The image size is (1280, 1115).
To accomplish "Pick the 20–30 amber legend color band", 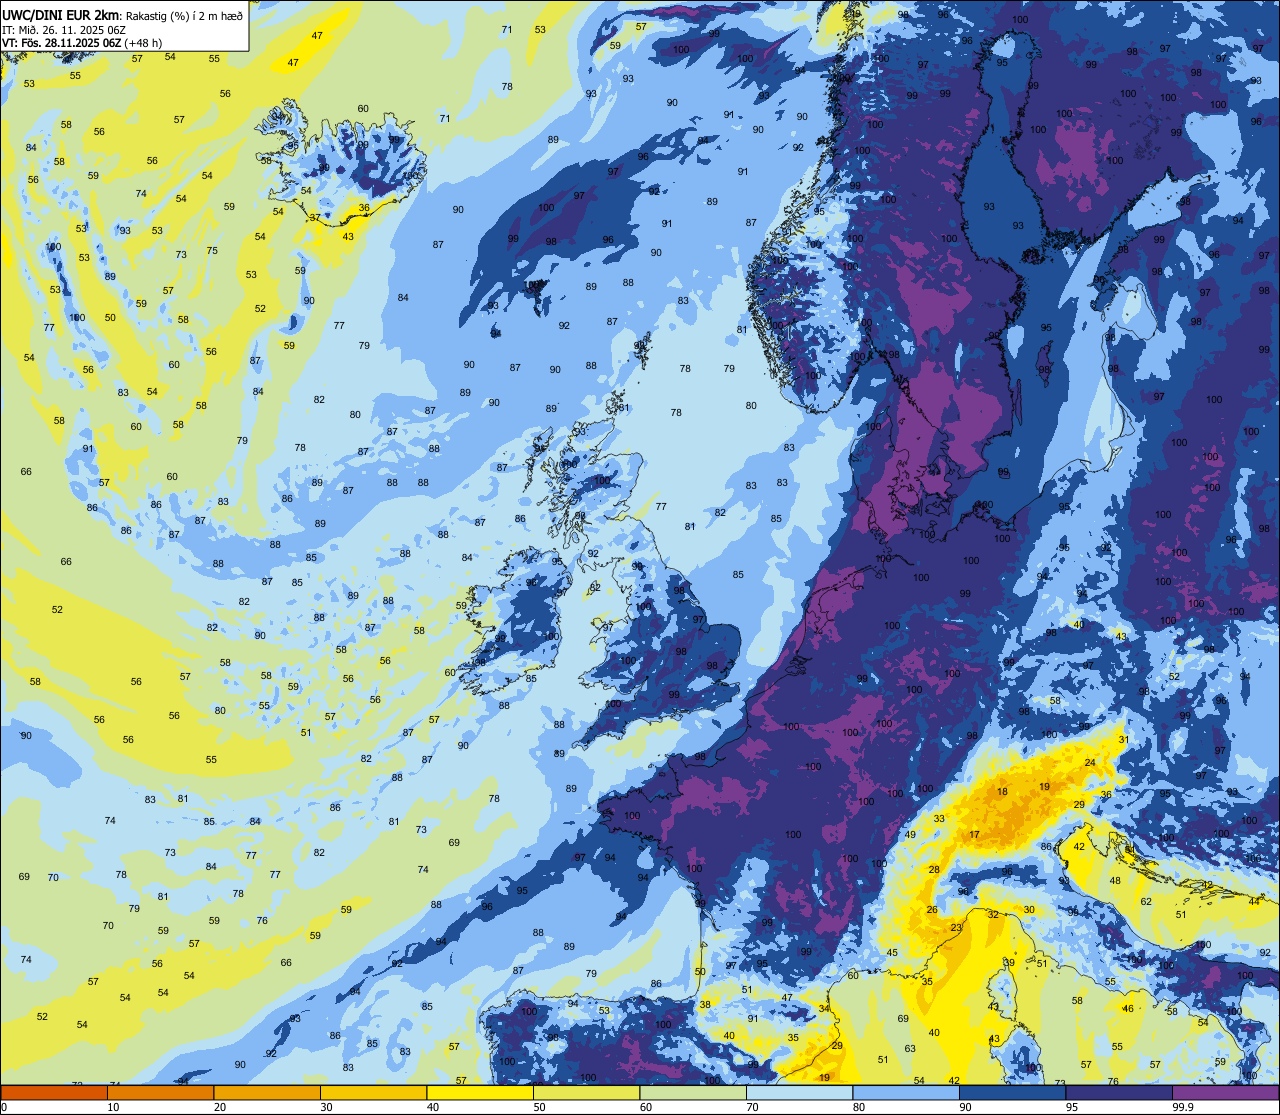I will pos(267,1092).
